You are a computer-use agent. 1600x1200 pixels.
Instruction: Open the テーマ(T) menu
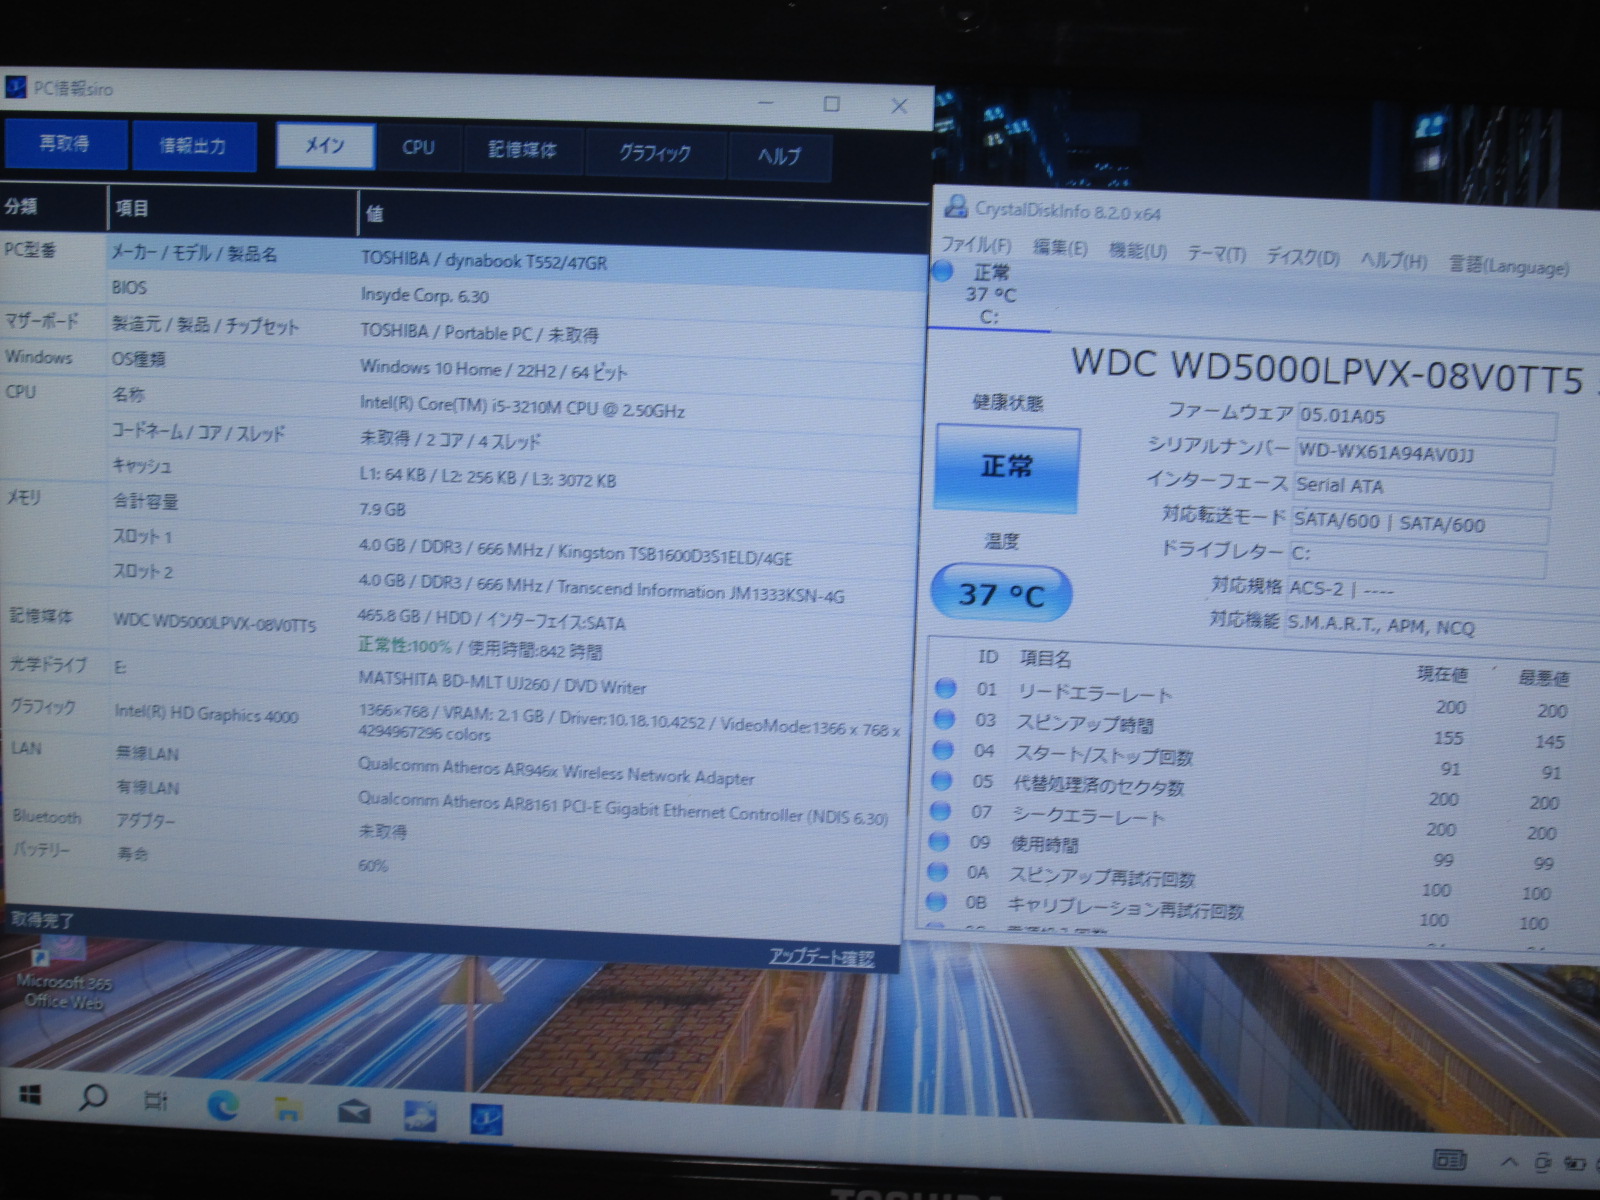coord(1217,254)
